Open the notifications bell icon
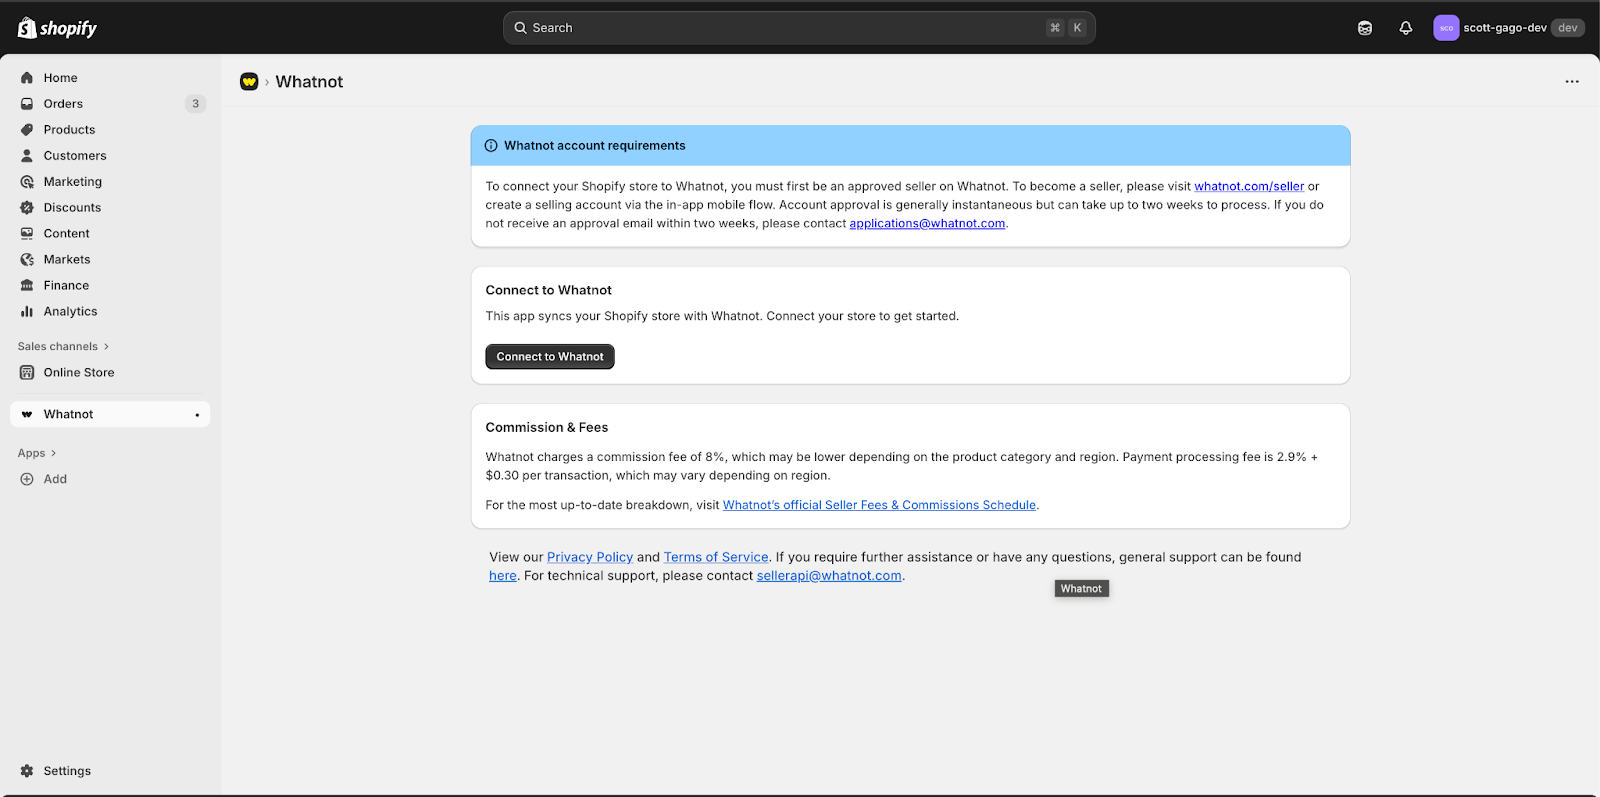Screen dimensions: 1600x797 (1405, 28)
